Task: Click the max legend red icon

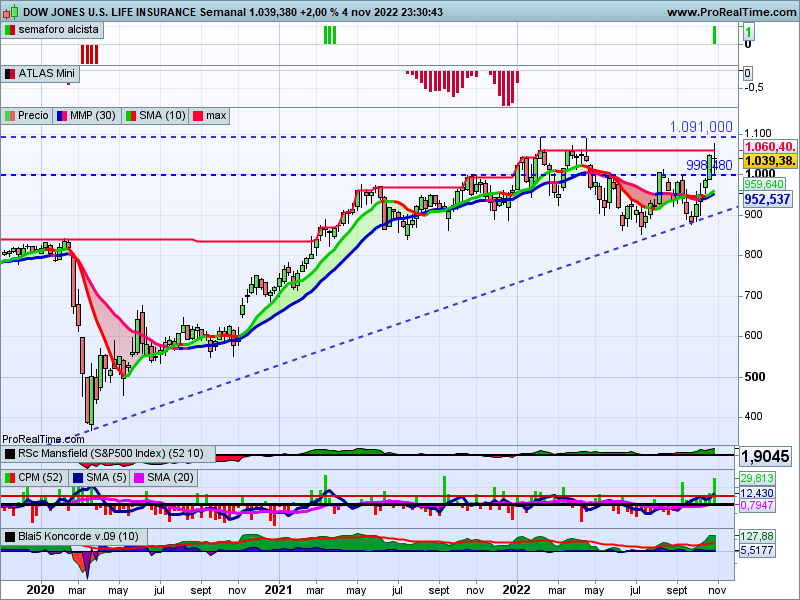Action: point(198,116)
